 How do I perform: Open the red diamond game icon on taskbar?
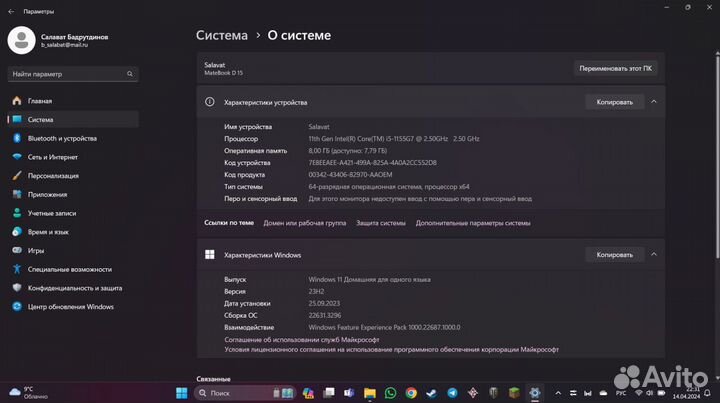point(473,393)
